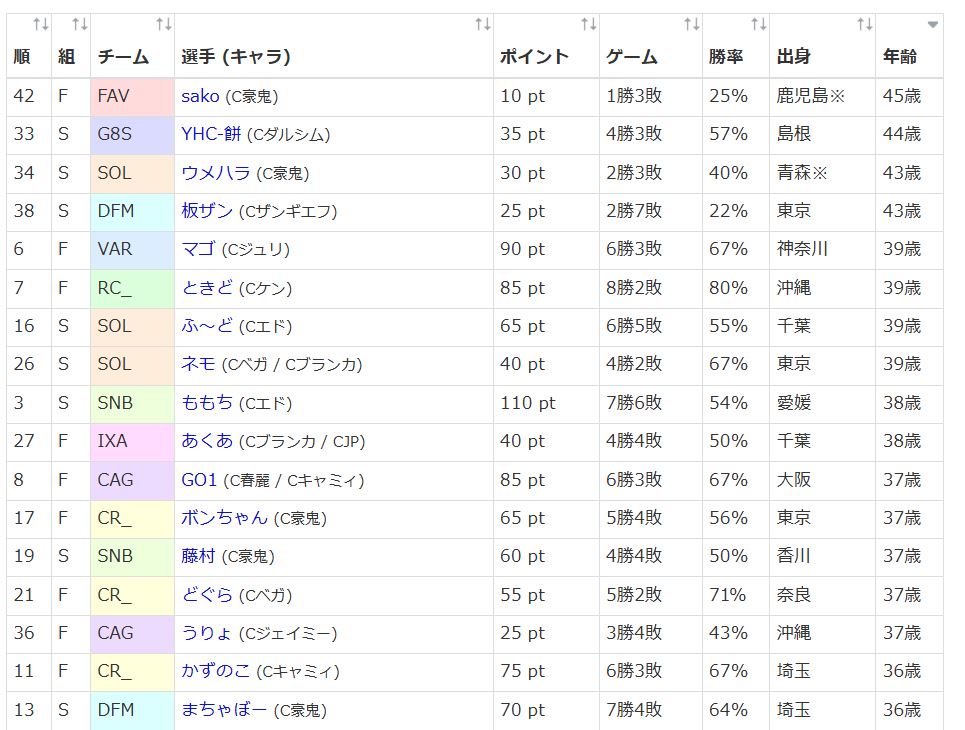Sort by 出身 origin column arrows

pyautogui.click(x=865, y=23)
